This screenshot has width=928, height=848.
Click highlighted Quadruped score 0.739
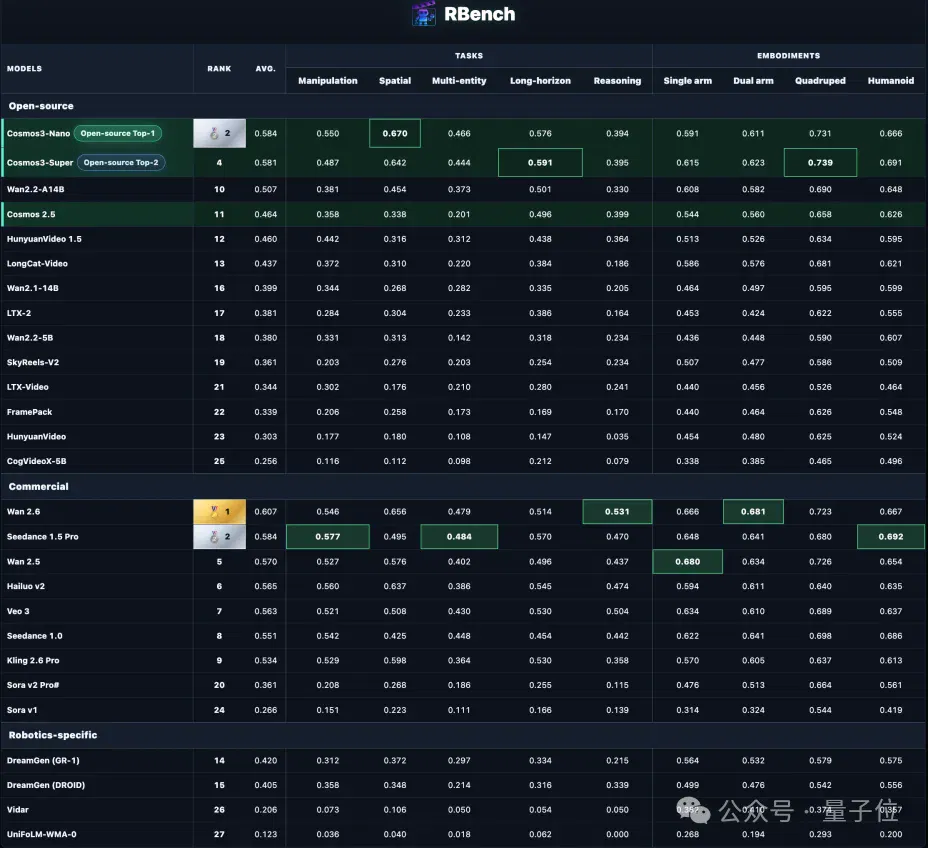(820, 162)
